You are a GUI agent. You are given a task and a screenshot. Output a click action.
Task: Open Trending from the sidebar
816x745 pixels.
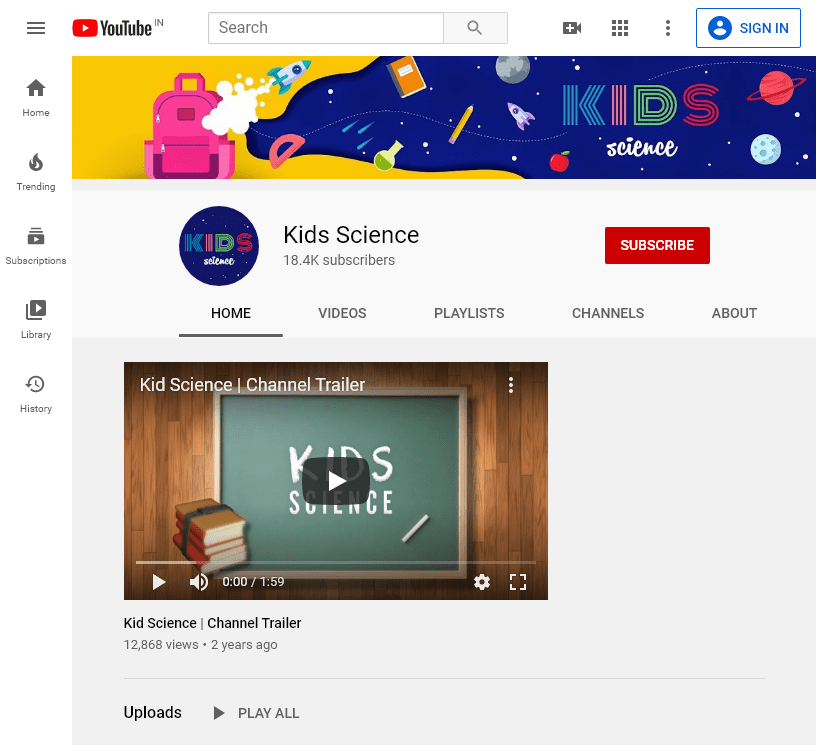(x=36, y=172)
